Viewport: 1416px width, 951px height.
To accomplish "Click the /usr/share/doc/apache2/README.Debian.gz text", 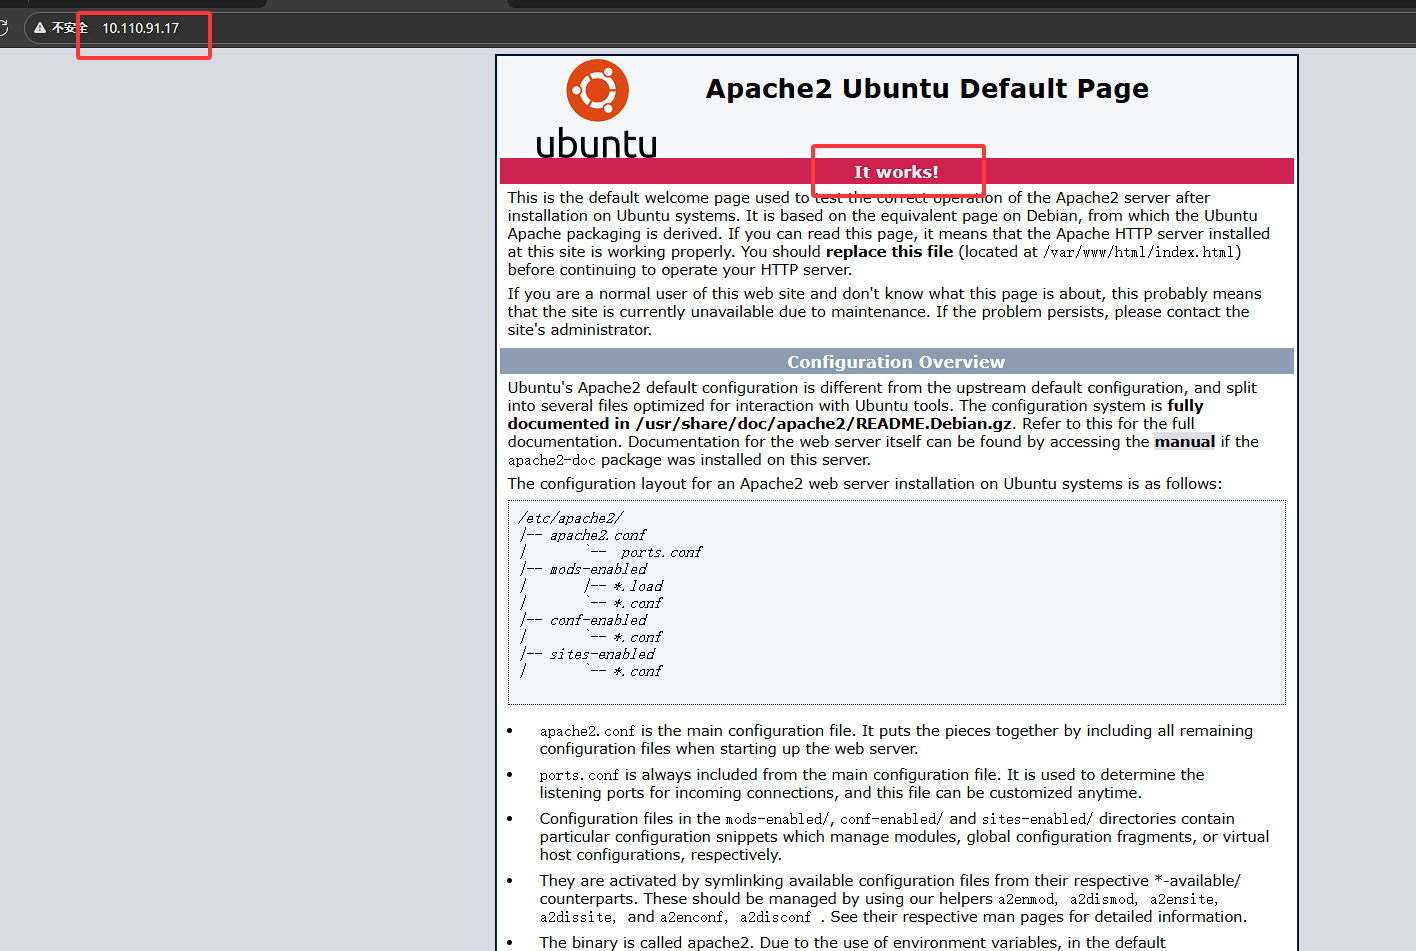I will (824, 424).
